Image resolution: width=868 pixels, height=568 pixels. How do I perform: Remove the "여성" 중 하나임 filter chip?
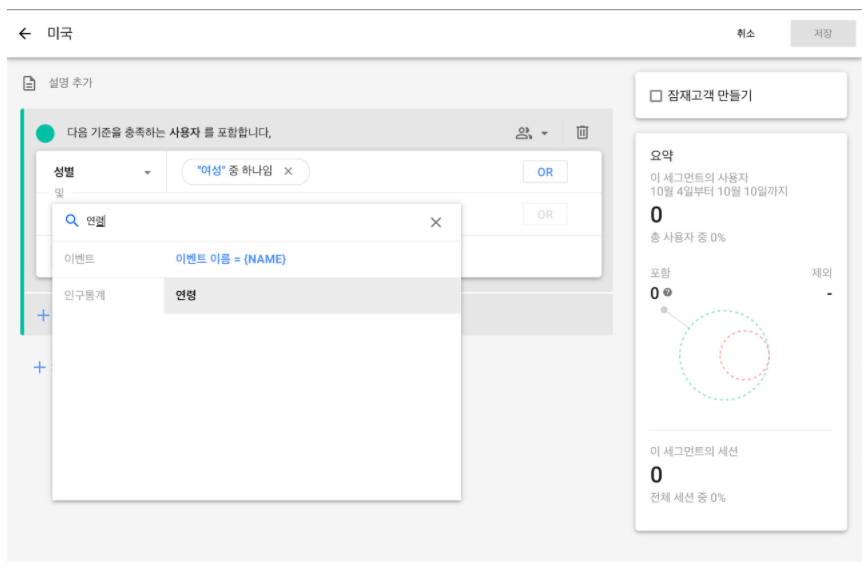288,171
